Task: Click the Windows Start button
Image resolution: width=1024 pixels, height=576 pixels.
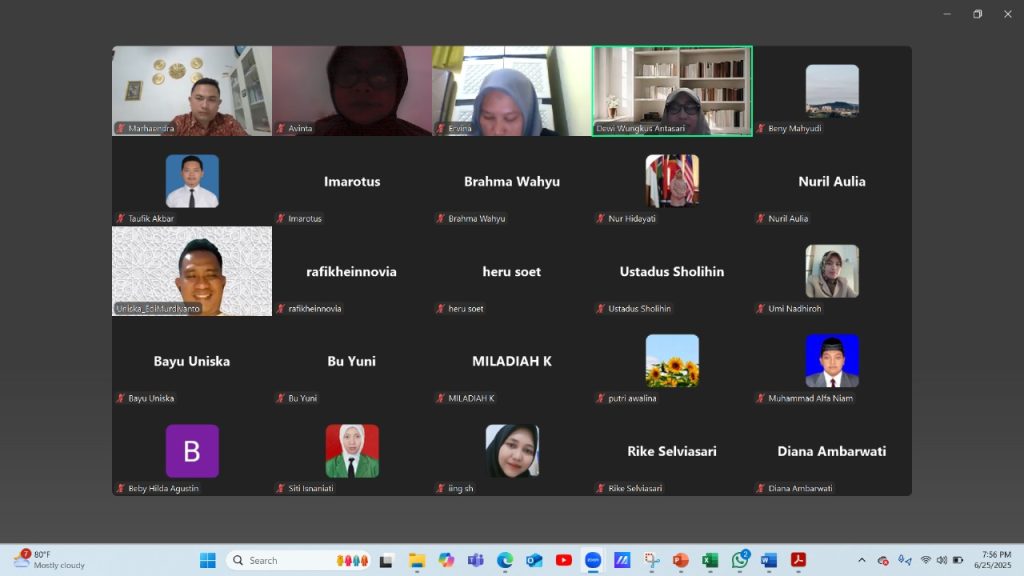Action: point(207,560)
